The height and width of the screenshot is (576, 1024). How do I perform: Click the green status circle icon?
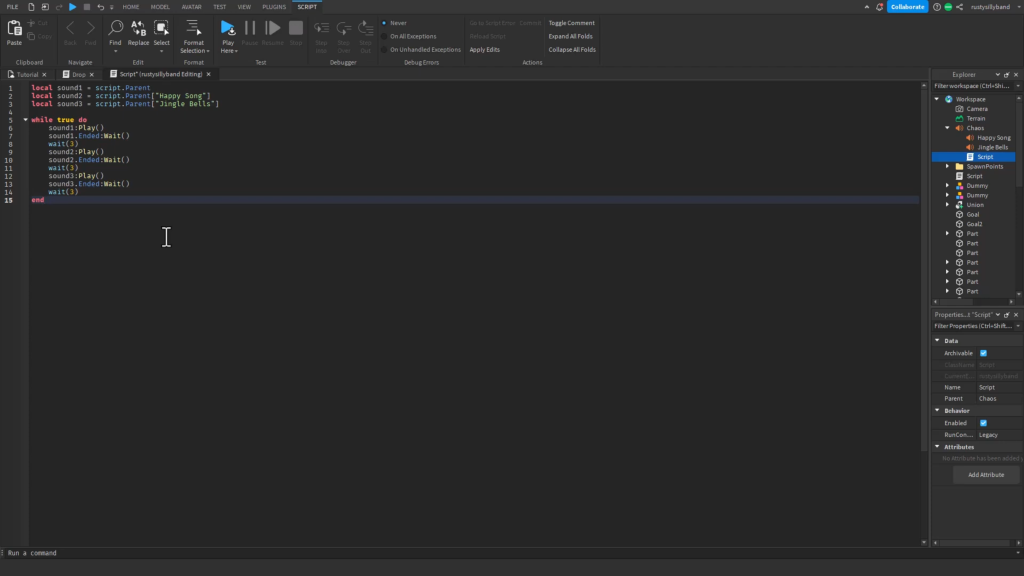pos(948,7)
